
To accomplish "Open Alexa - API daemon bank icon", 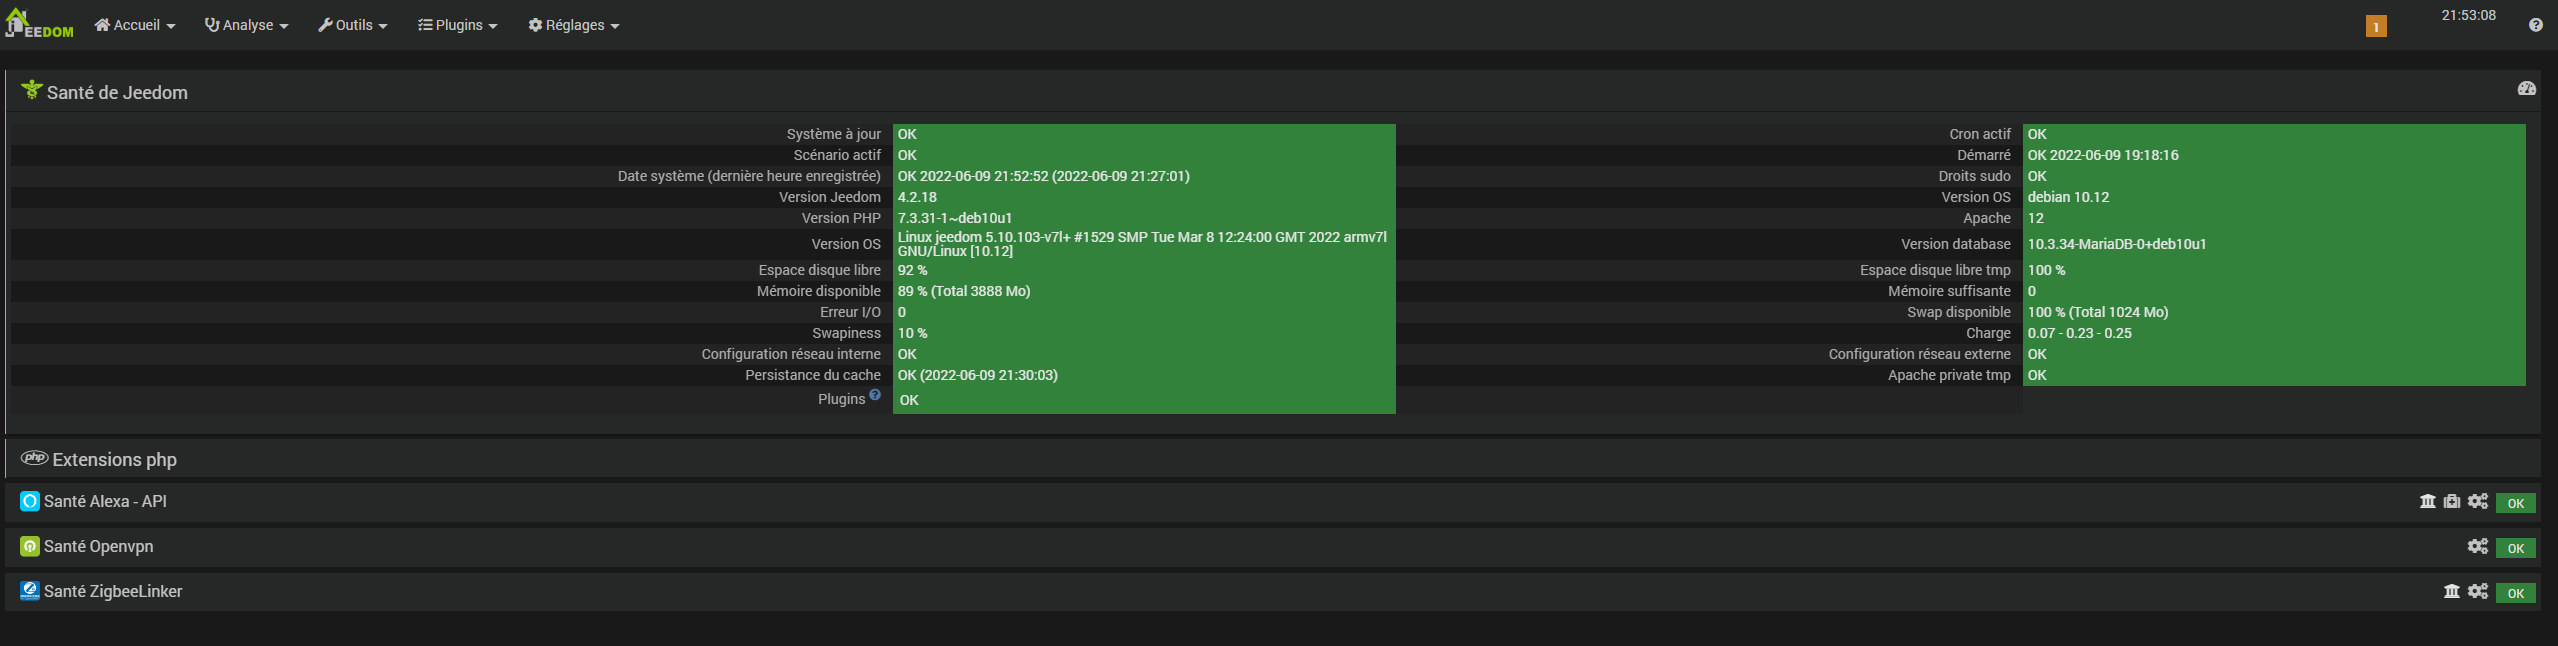I will click(2427, 502).
